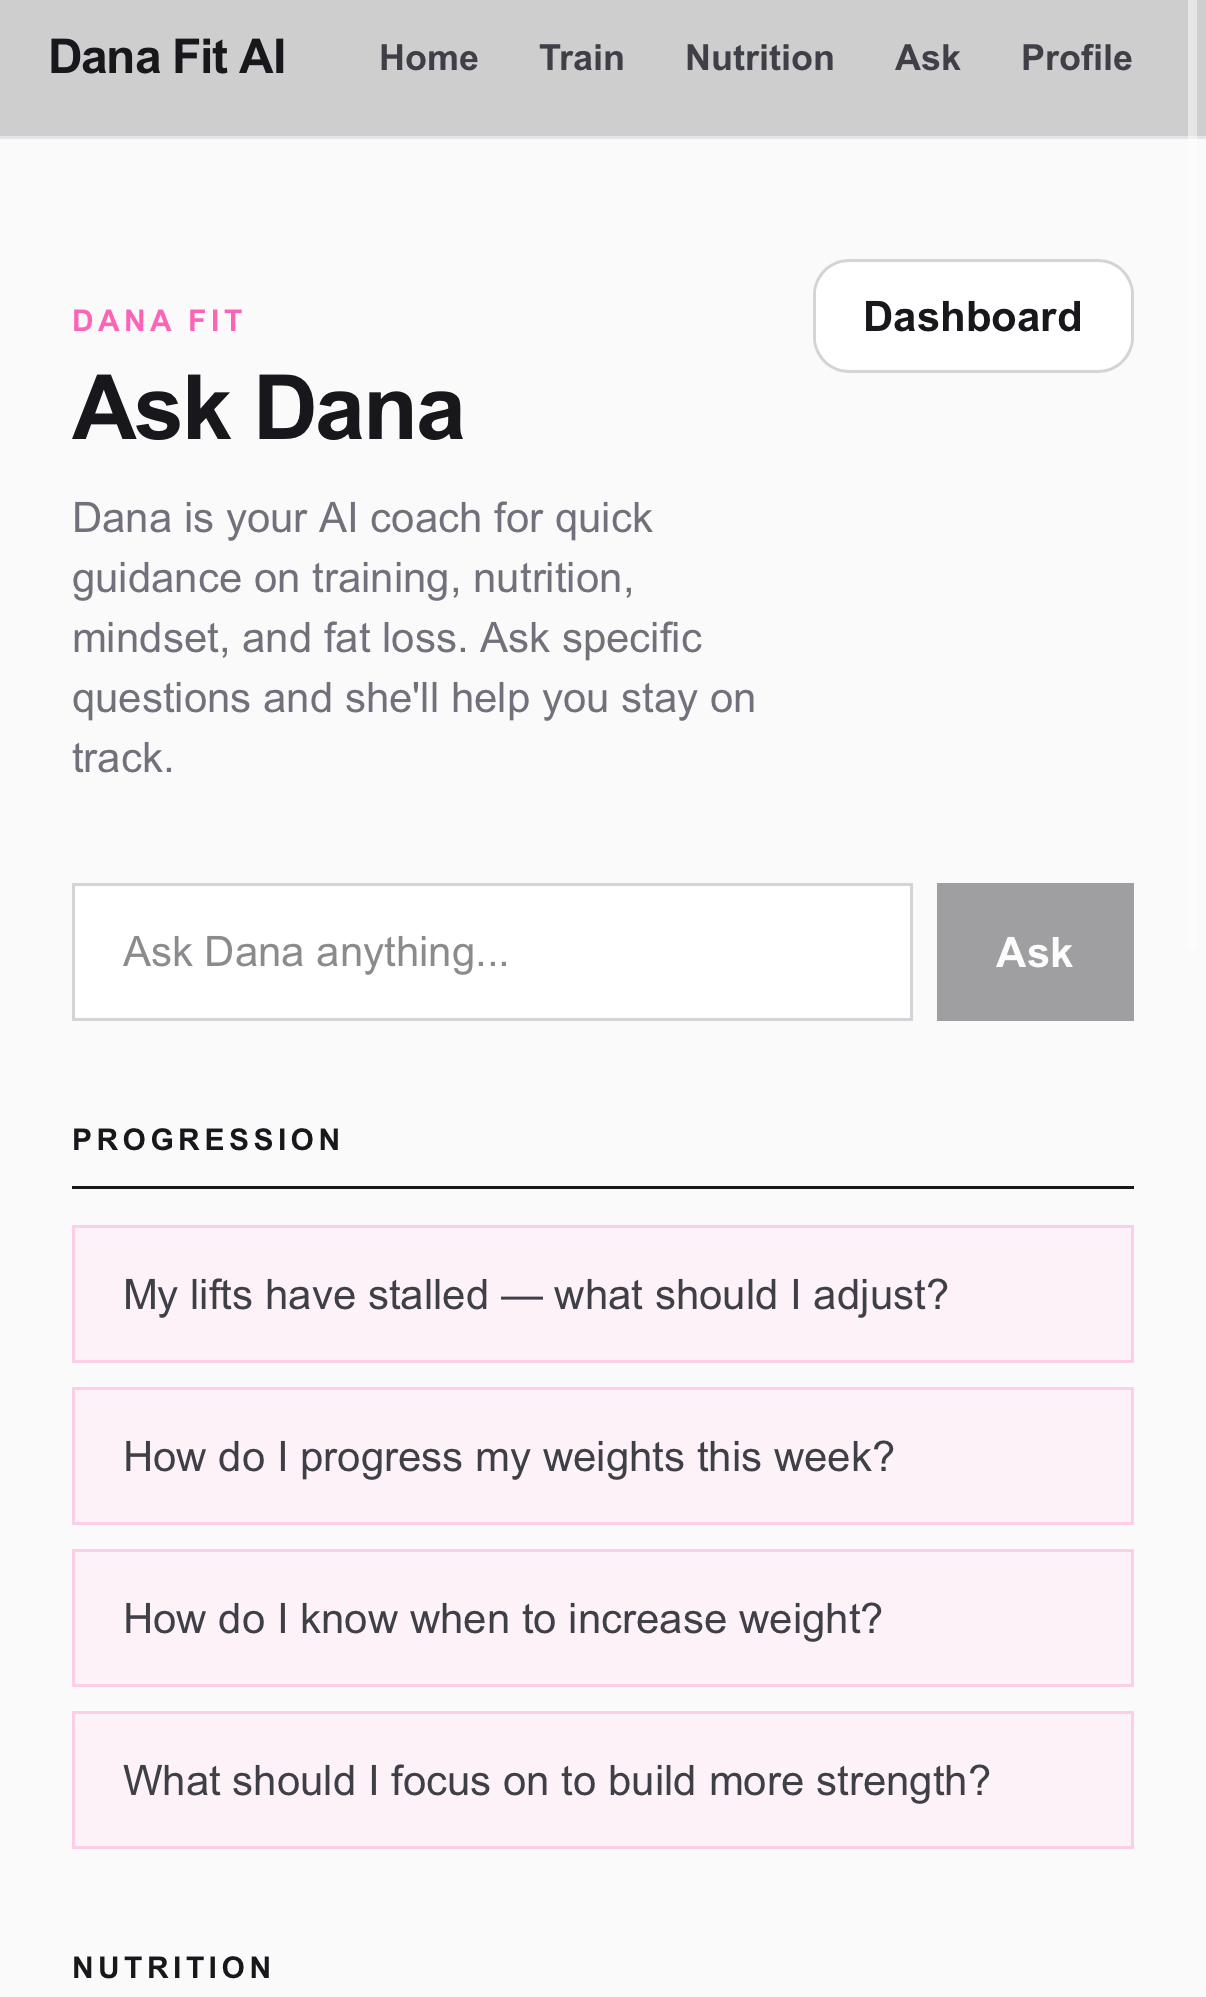Open the Dashboard

[x=972, y=315]
